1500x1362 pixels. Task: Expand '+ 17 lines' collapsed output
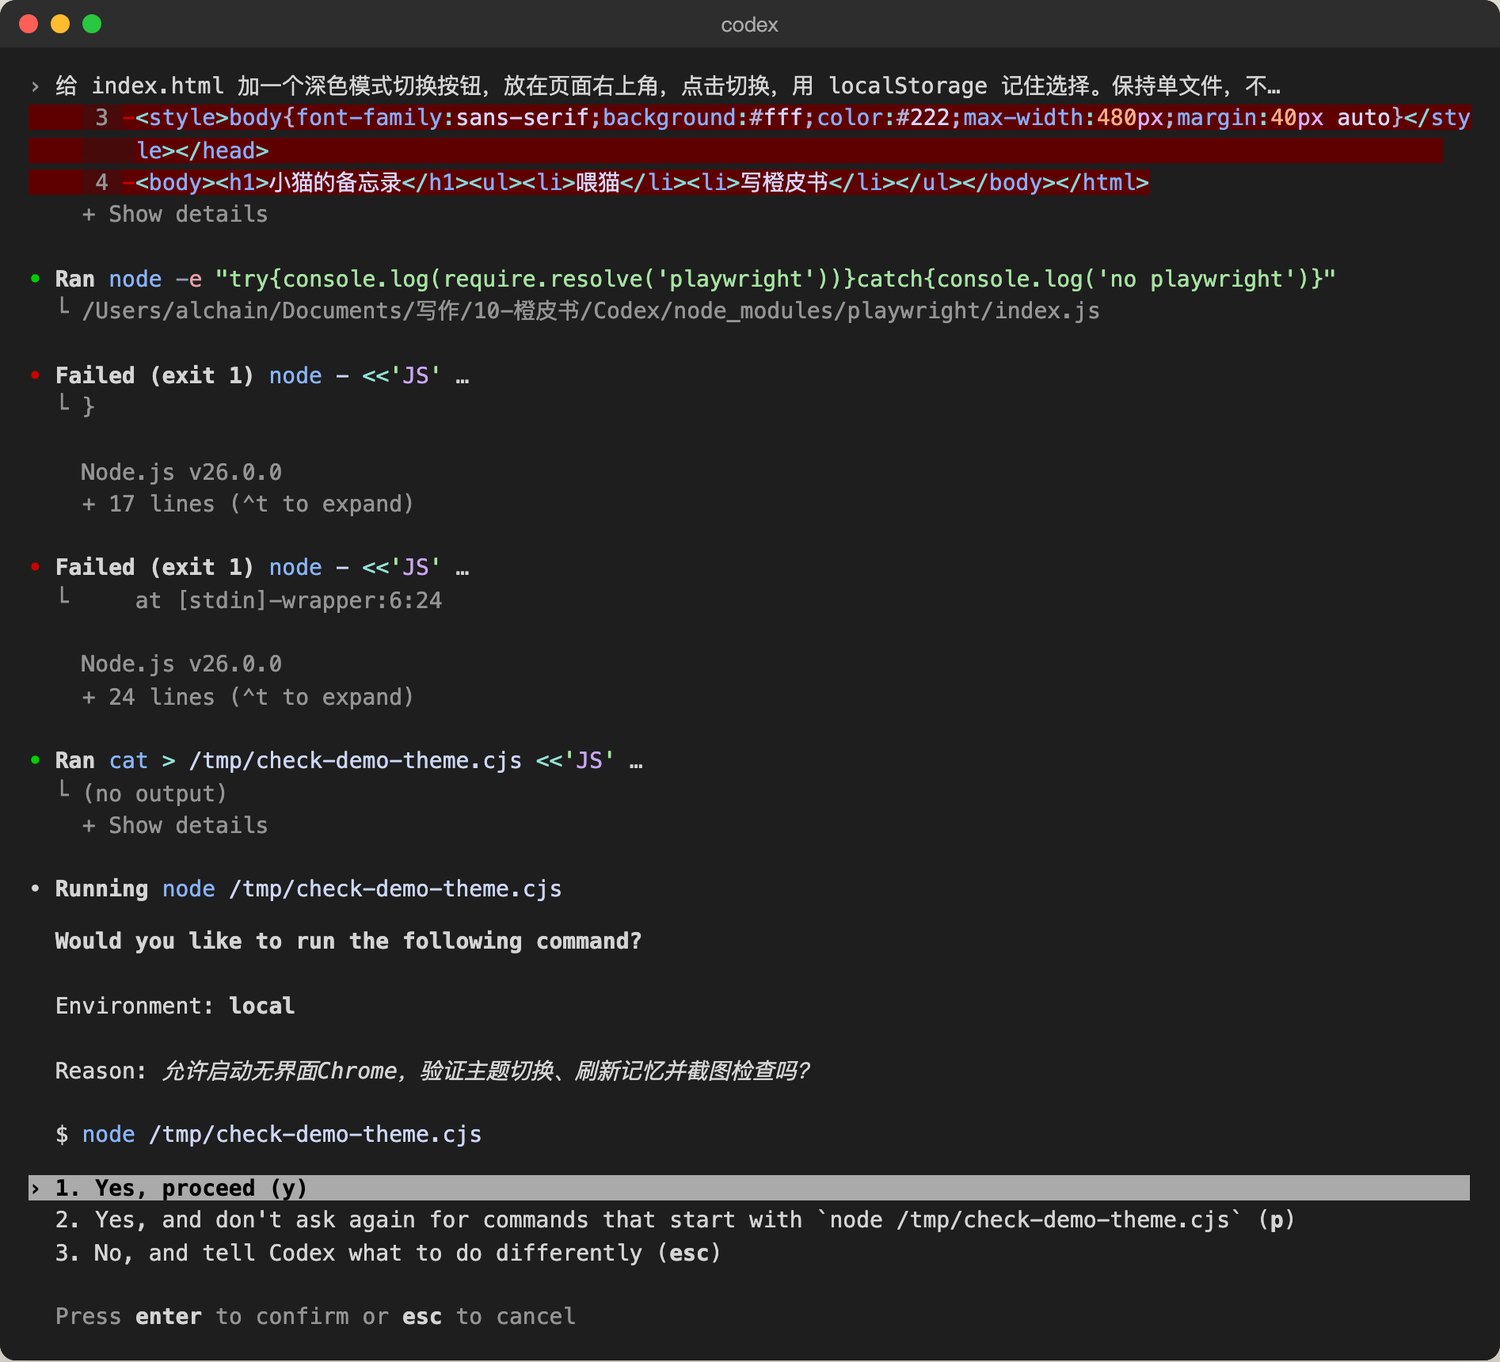click(247, 504)
